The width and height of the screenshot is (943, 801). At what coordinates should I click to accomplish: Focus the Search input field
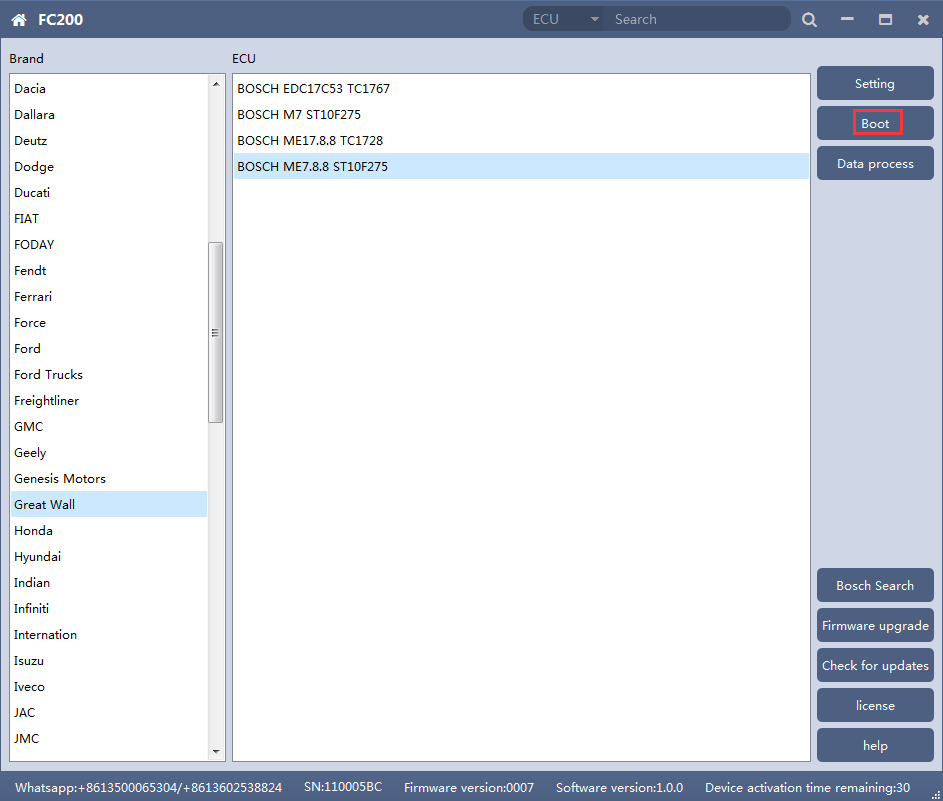click(697, 19)
